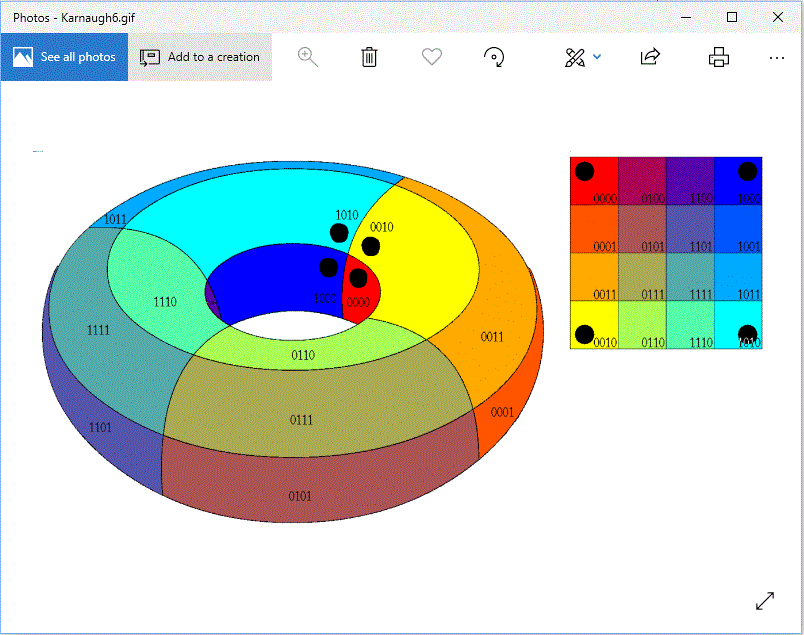Click the 0011 label on the orange torus region
The image size is (804, 635).
[492, 336]
